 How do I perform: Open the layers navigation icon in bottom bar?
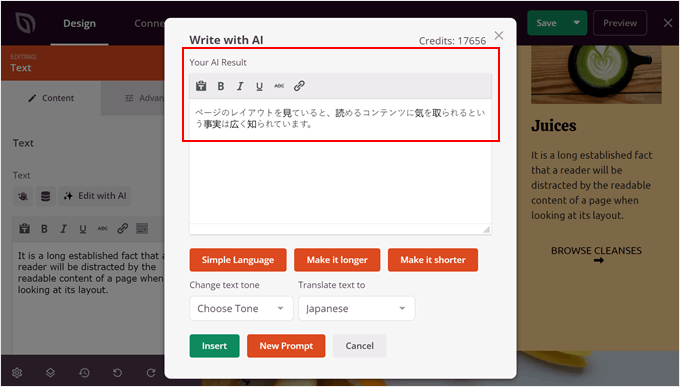(x=50, y=372)
